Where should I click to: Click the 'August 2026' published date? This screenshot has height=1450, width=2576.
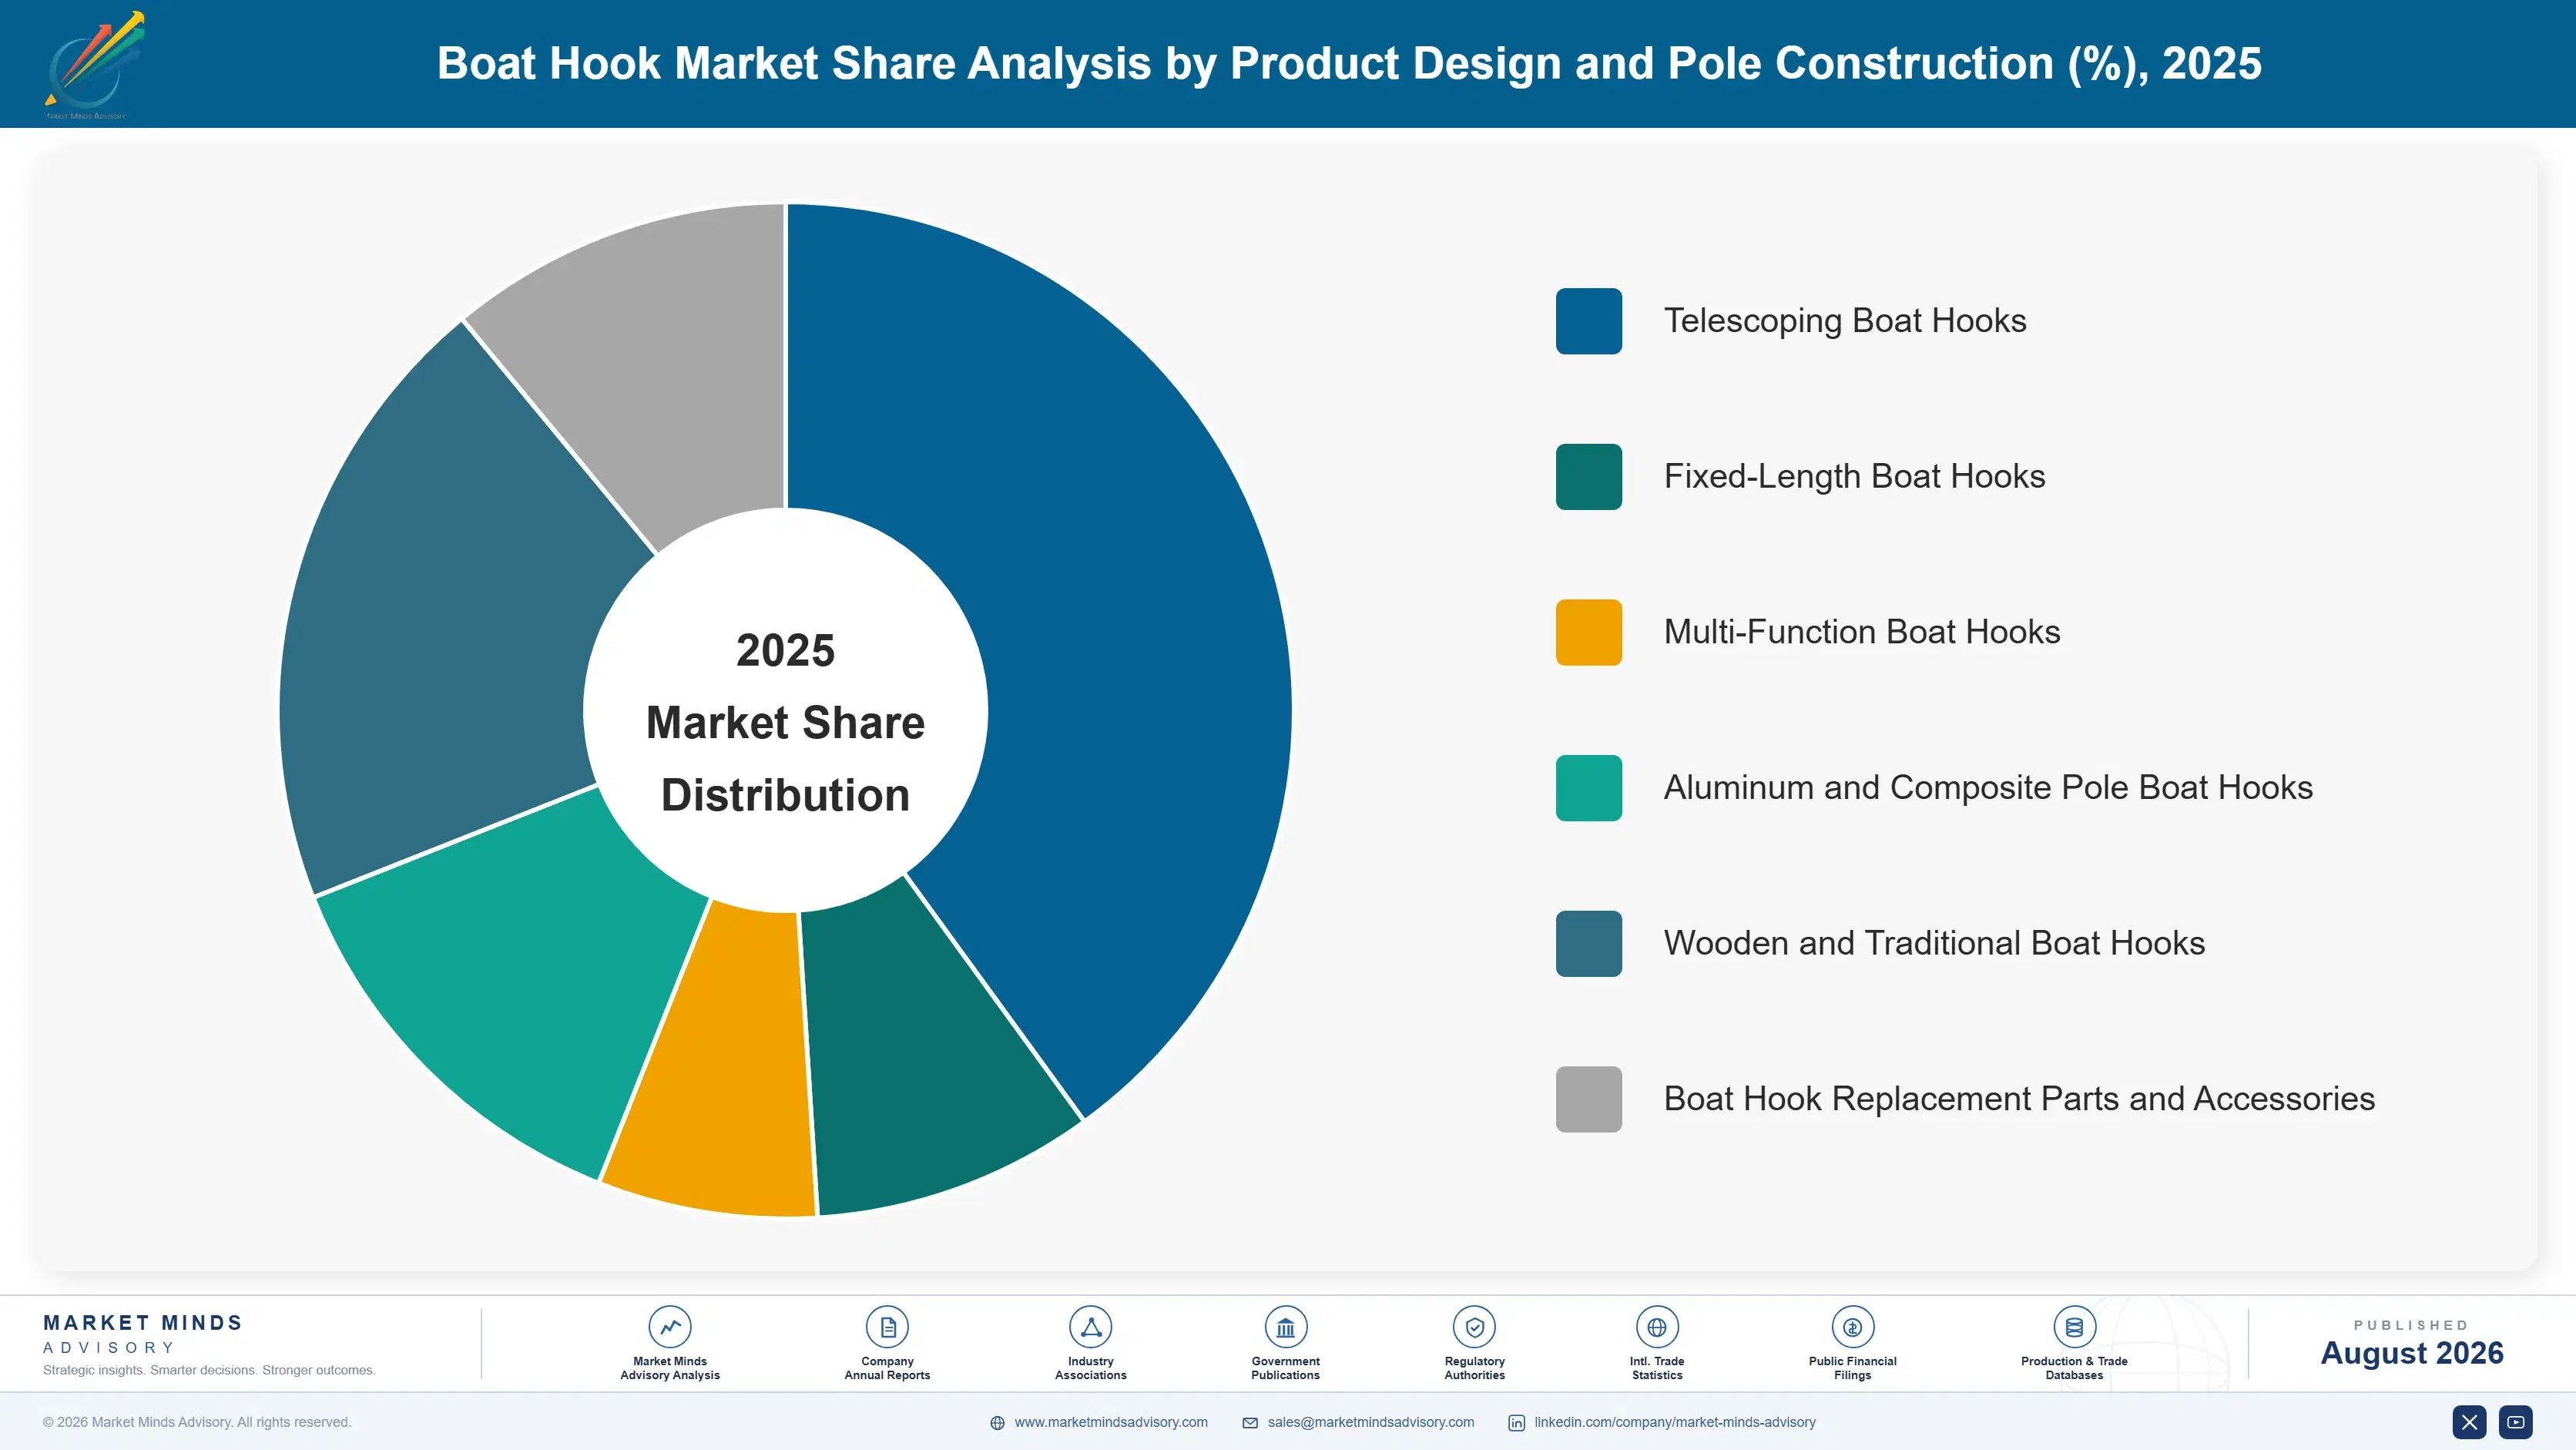[x=2412, y=1353]
